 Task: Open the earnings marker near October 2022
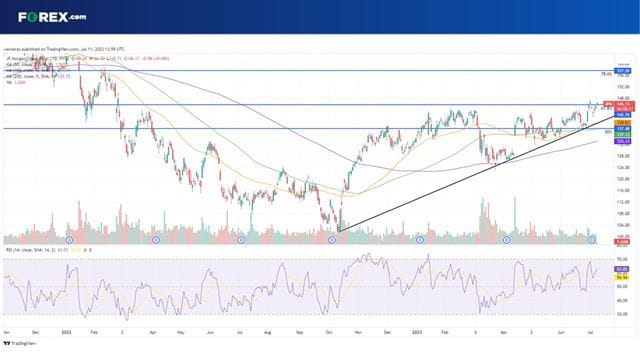click(x=332, y=240)
